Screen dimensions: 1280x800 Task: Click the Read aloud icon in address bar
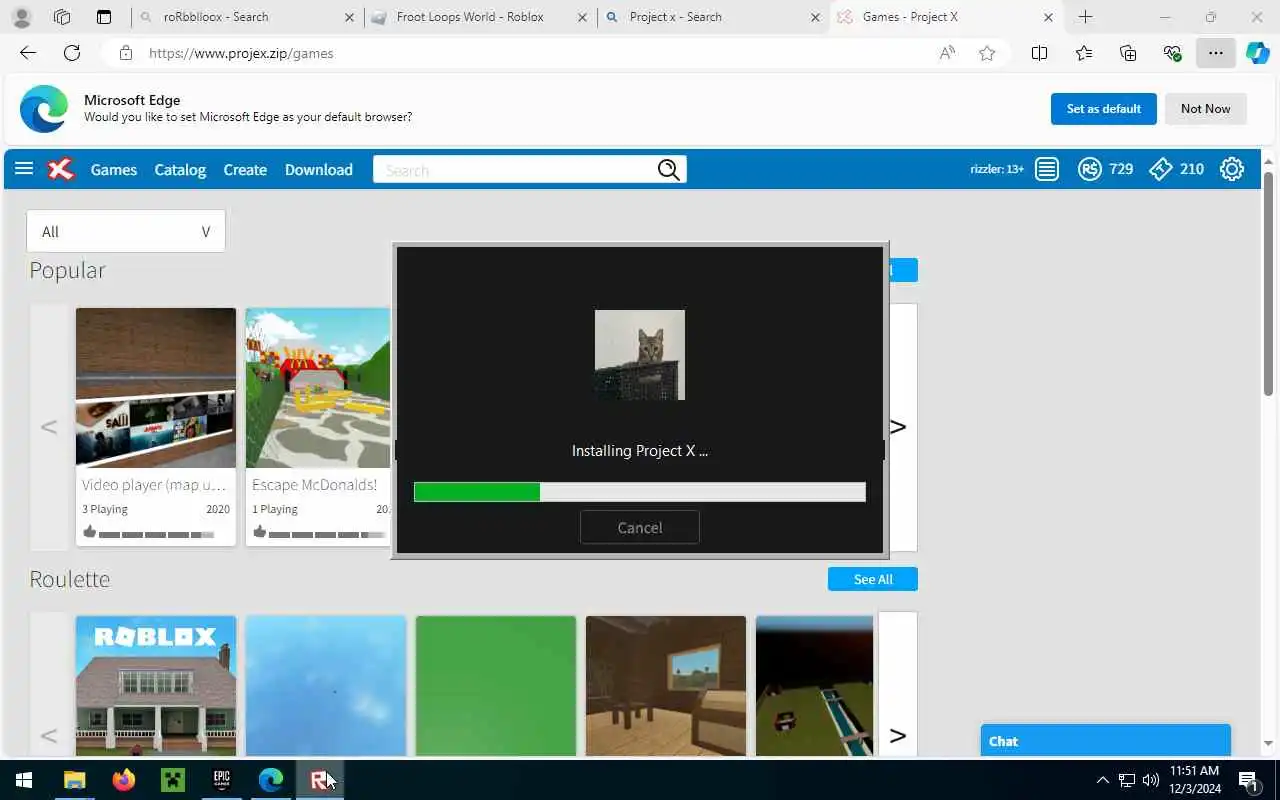point(947,53)
